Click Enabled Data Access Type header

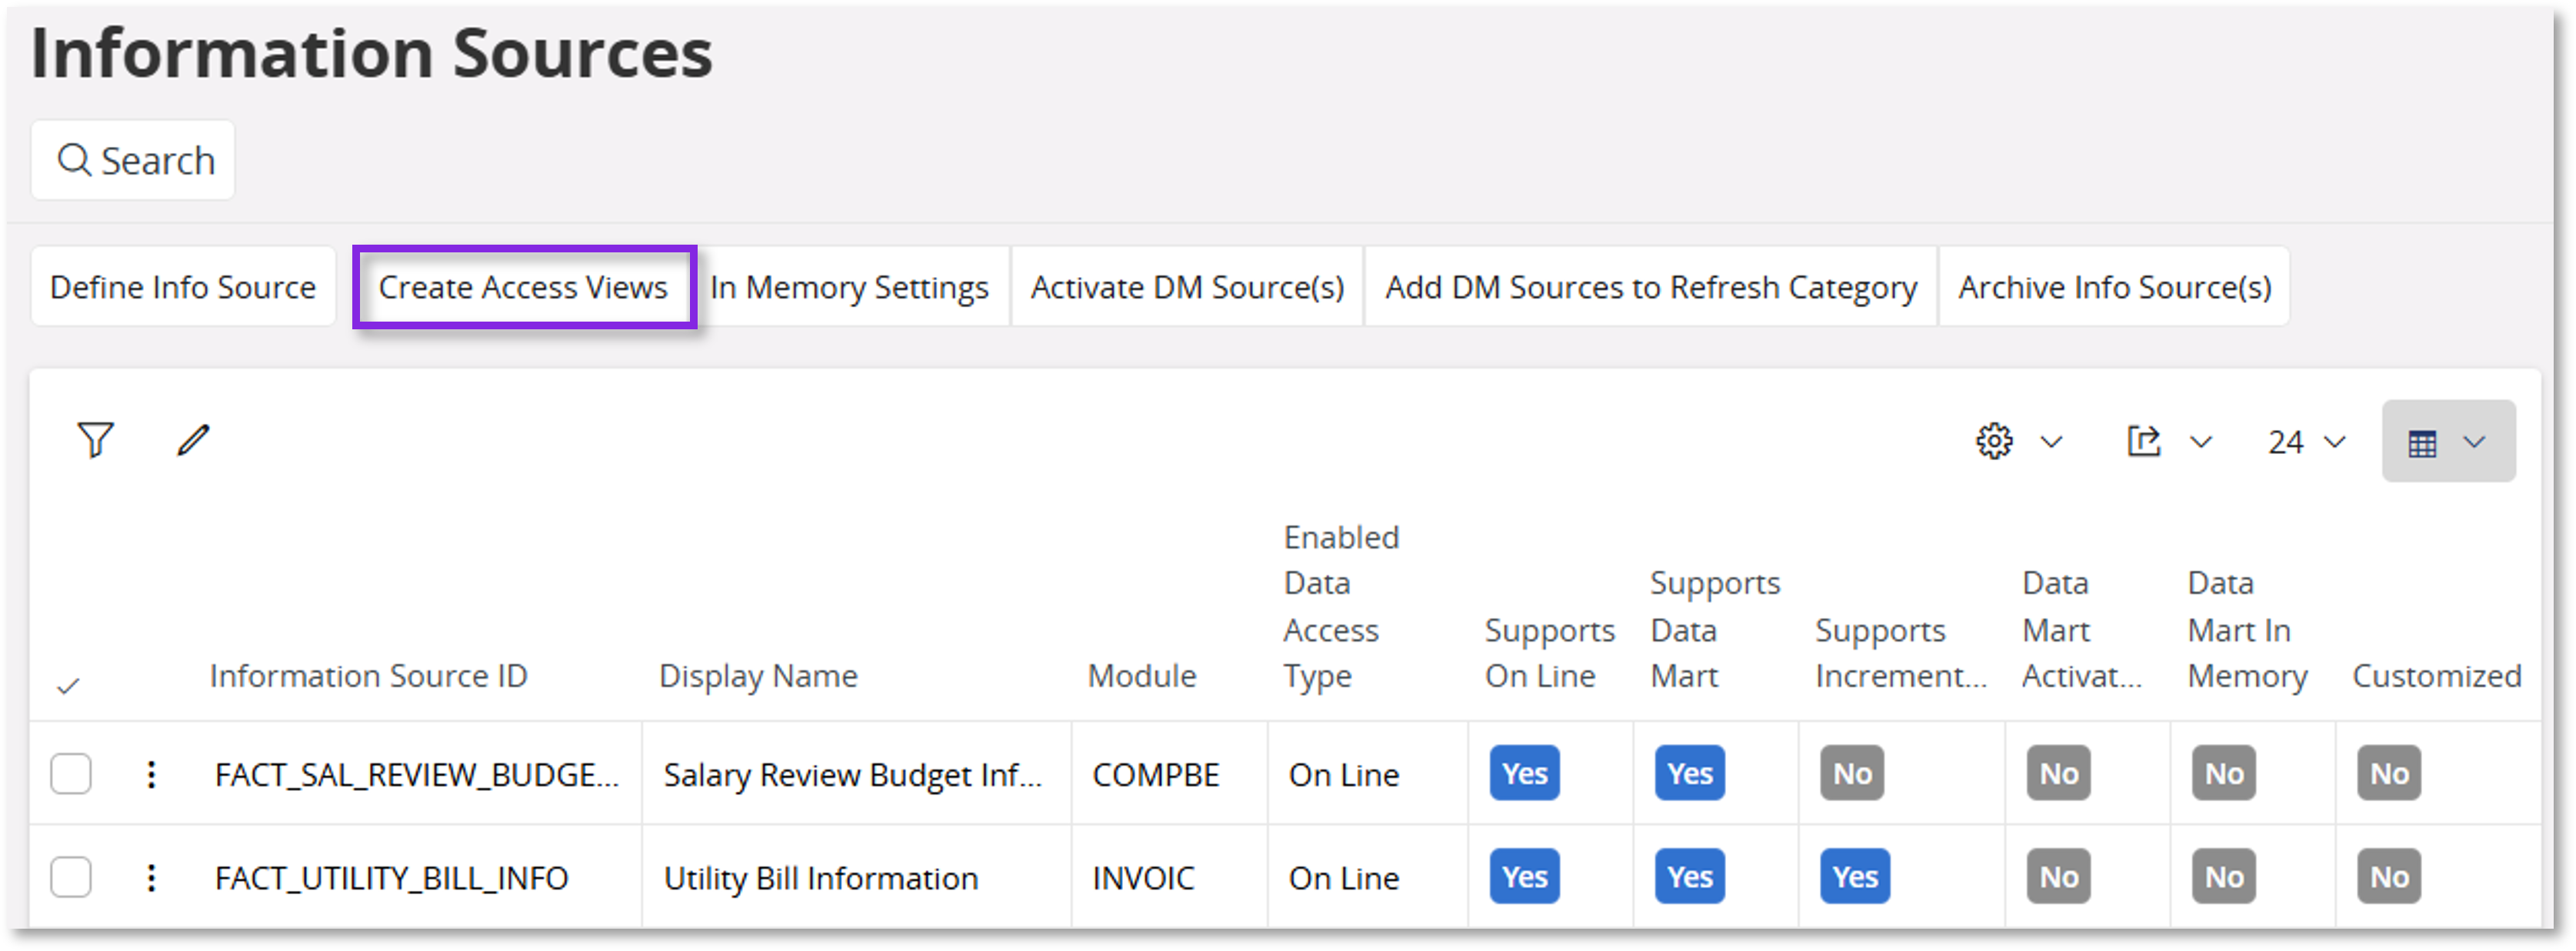(x=1341, y=607)
